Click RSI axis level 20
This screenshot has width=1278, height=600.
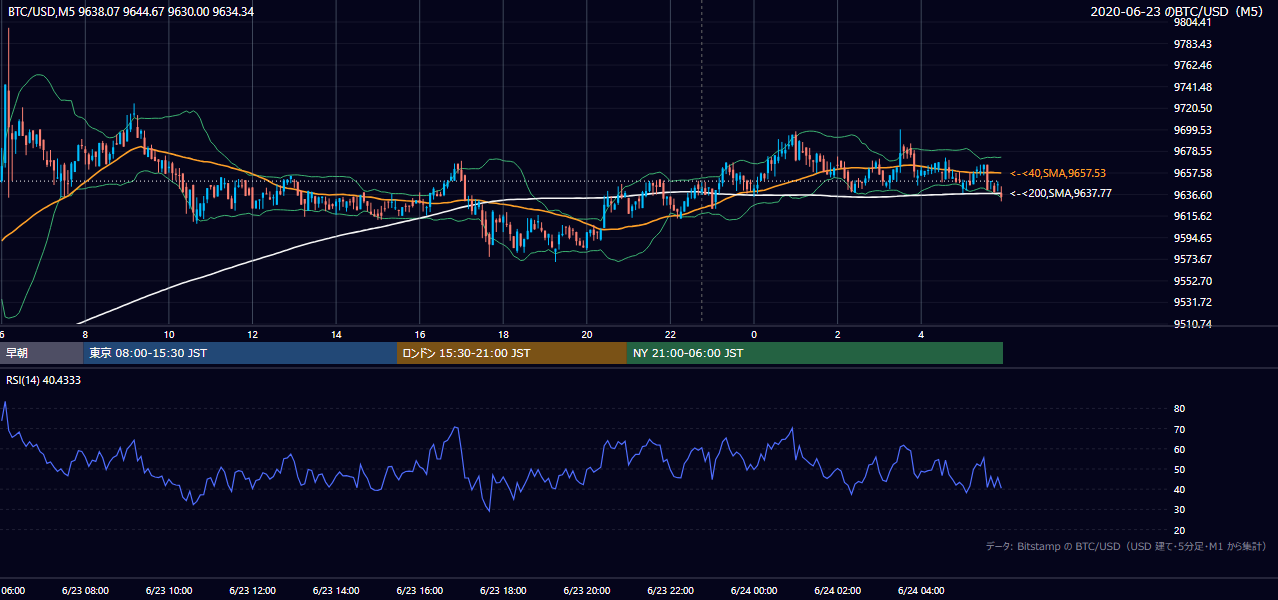pos(1180,530)
